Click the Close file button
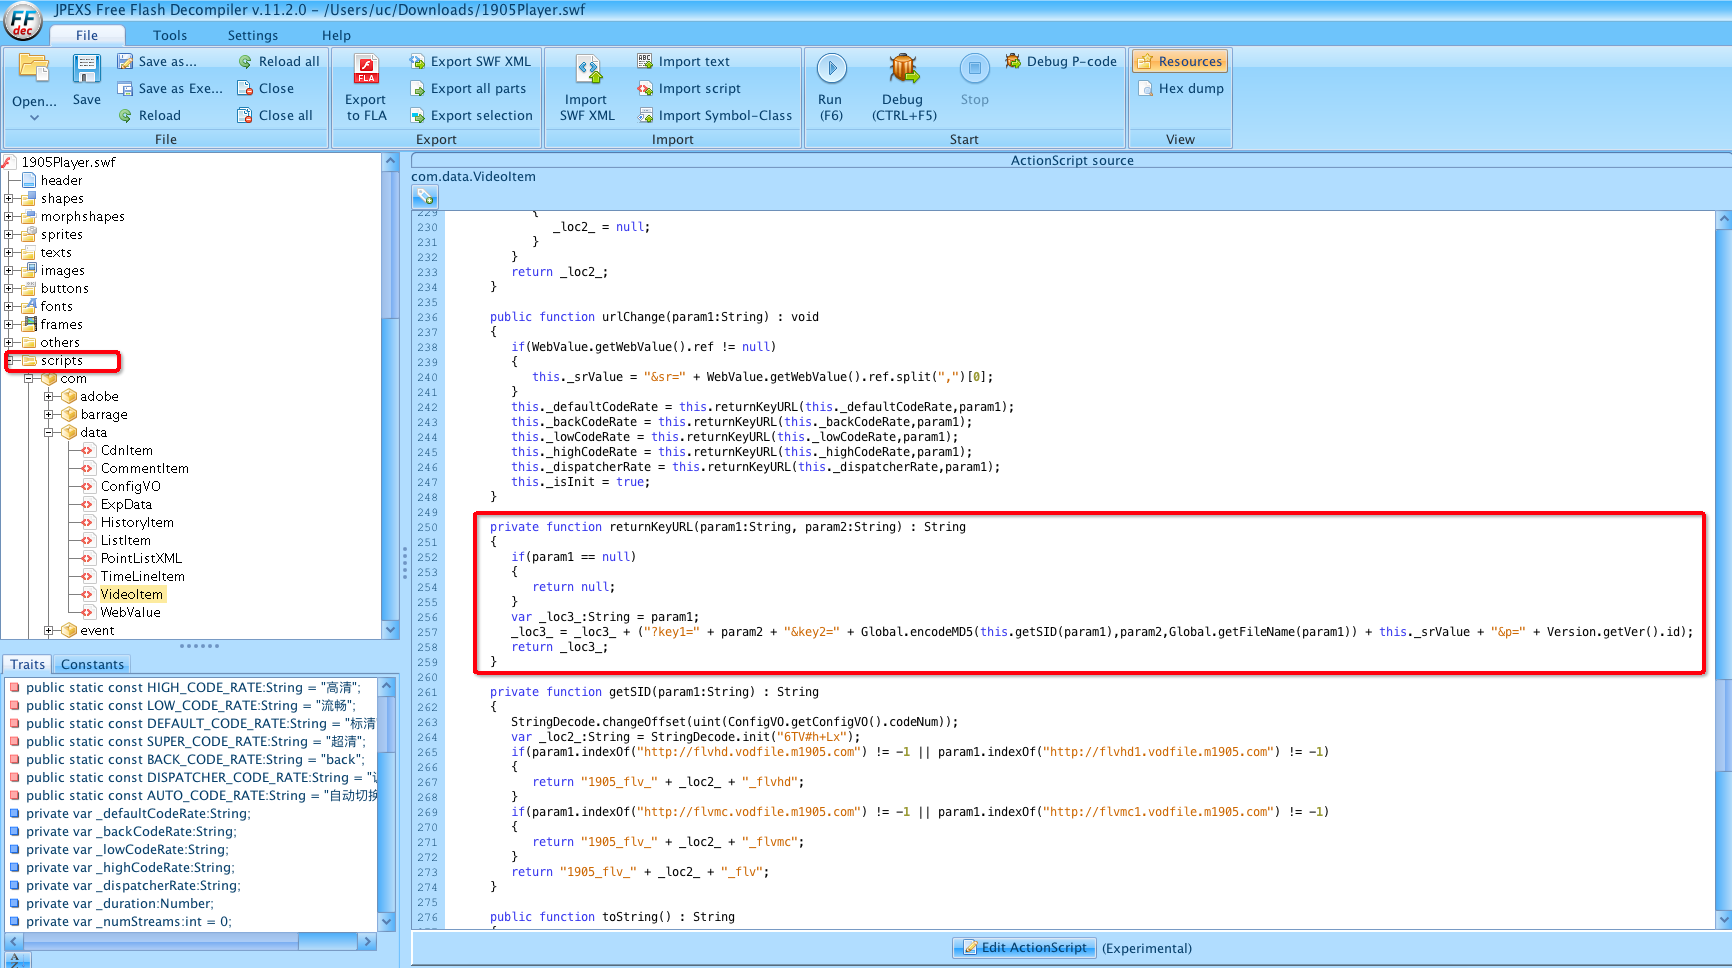 click(x=266, y=88)
